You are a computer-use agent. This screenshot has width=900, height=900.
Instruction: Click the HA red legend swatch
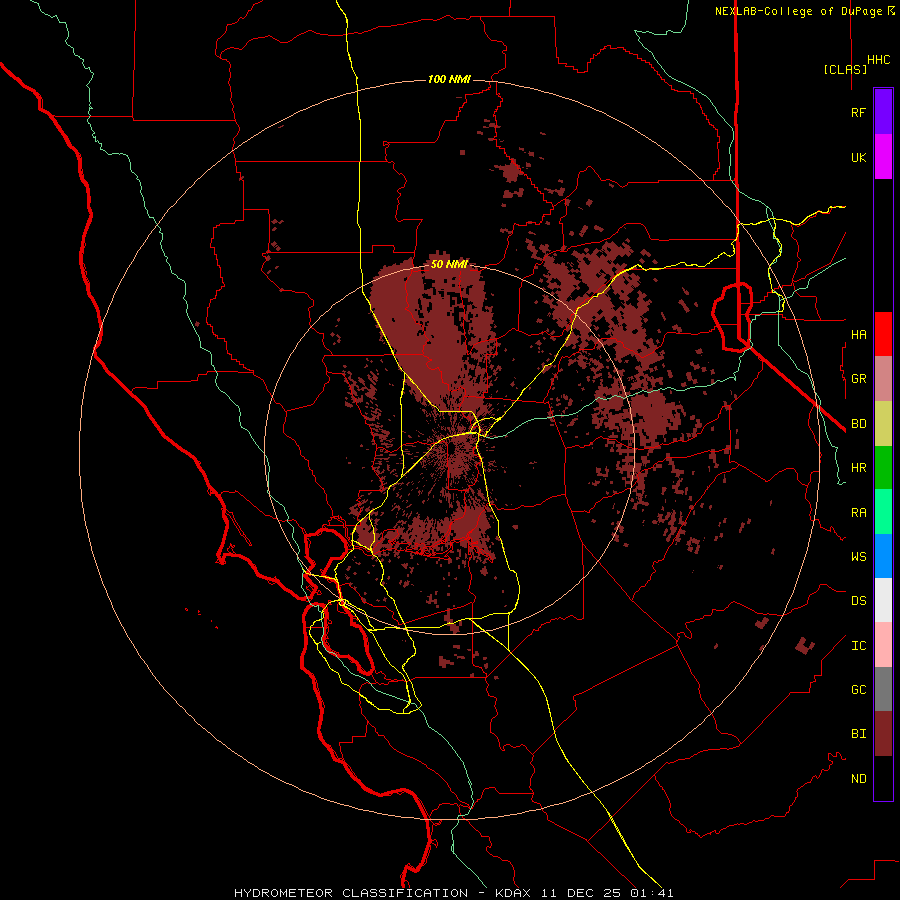click(x=883, y=334)
